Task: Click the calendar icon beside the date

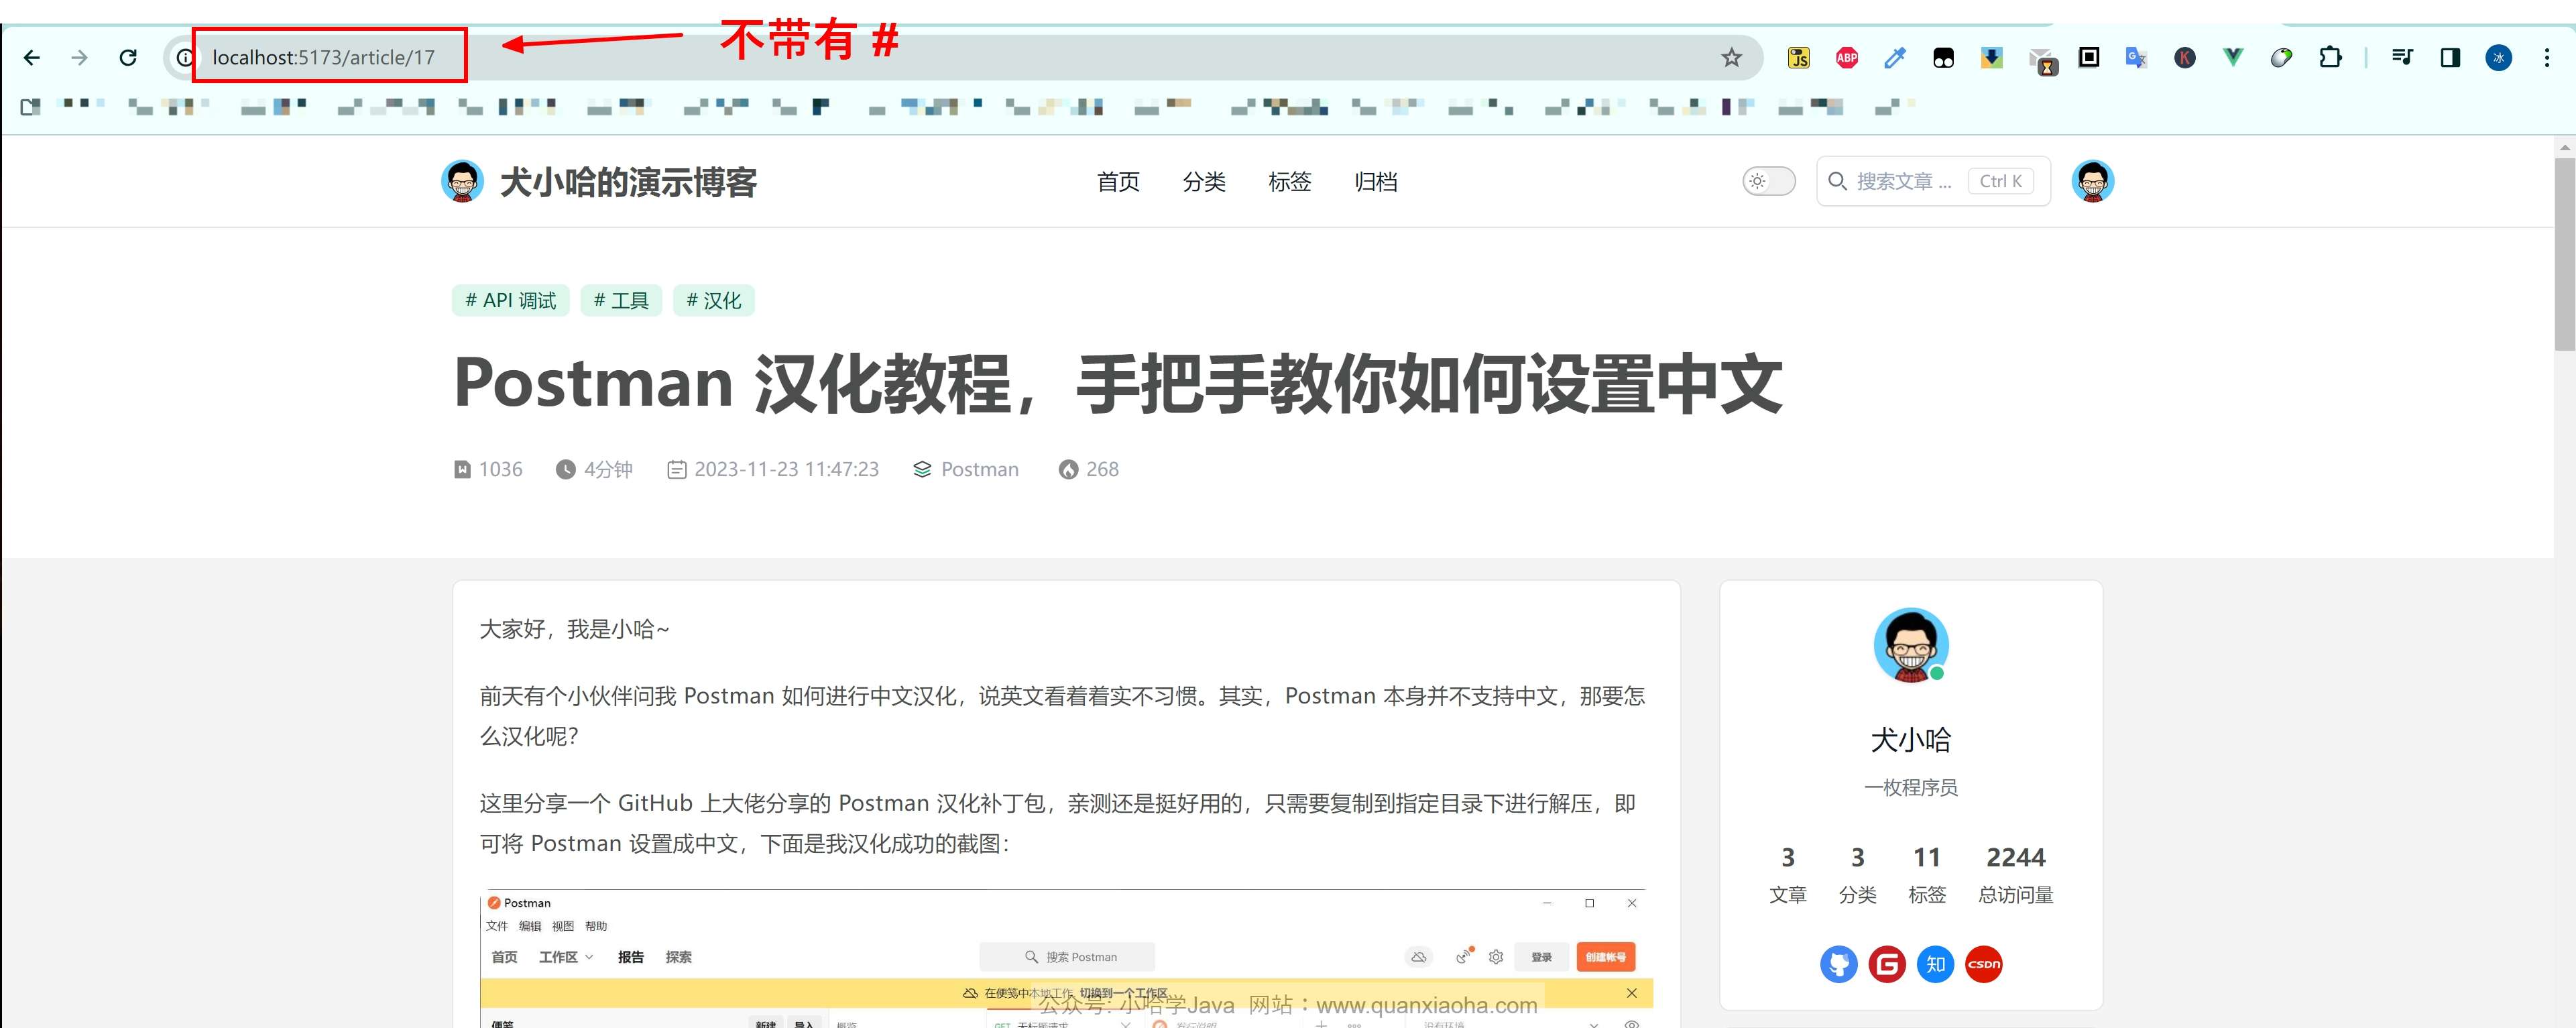Action: point(677,469)
